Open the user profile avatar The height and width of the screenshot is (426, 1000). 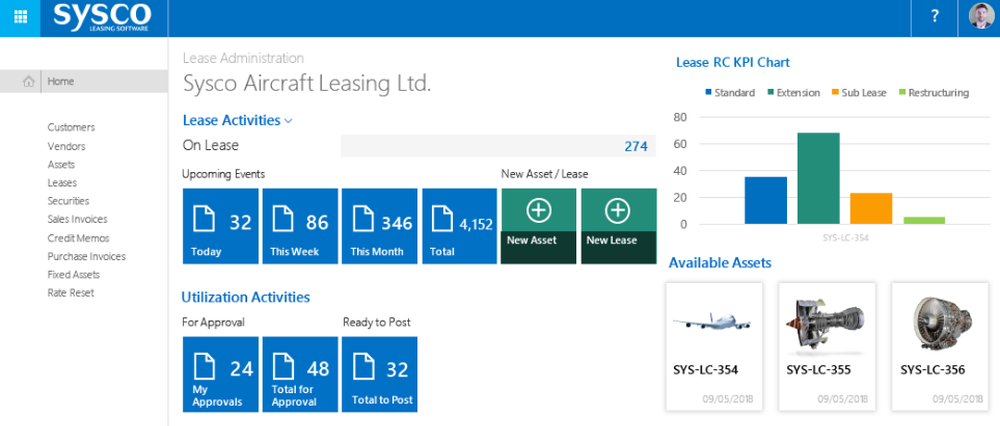[981, 17]
